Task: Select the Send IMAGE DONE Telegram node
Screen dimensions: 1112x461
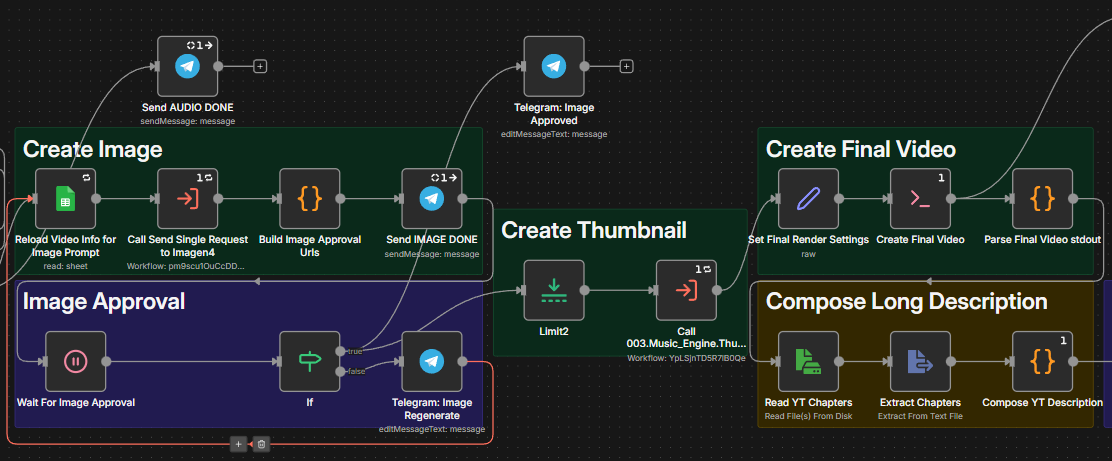Action: click(431, 198)
